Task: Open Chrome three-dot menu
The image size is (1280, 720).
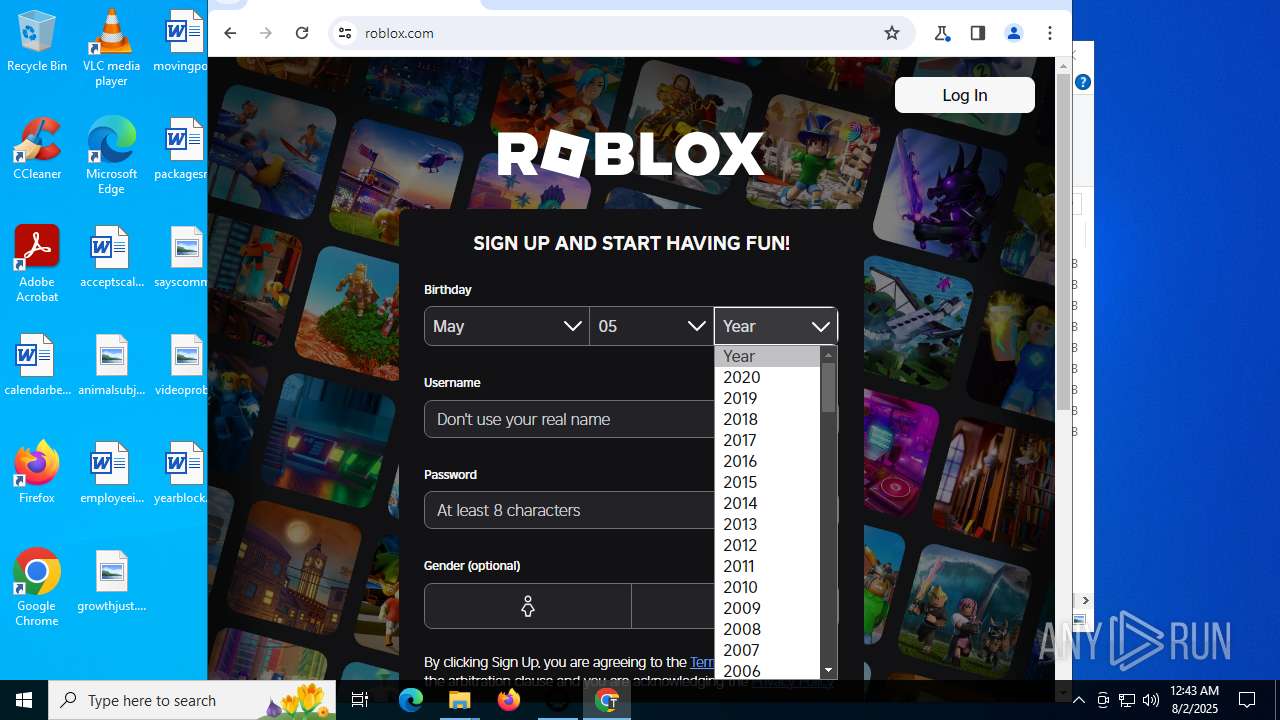Action: tap(1050, 33)
